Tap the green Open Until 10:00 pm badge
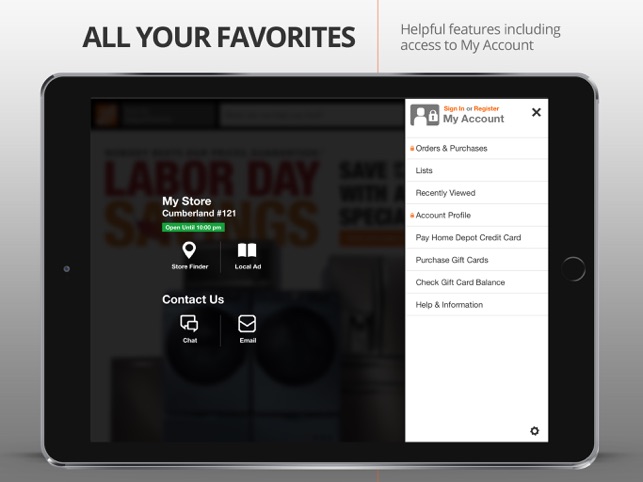Image resolution: width=643 pixels, height=482 pixels. pos(193,227)
